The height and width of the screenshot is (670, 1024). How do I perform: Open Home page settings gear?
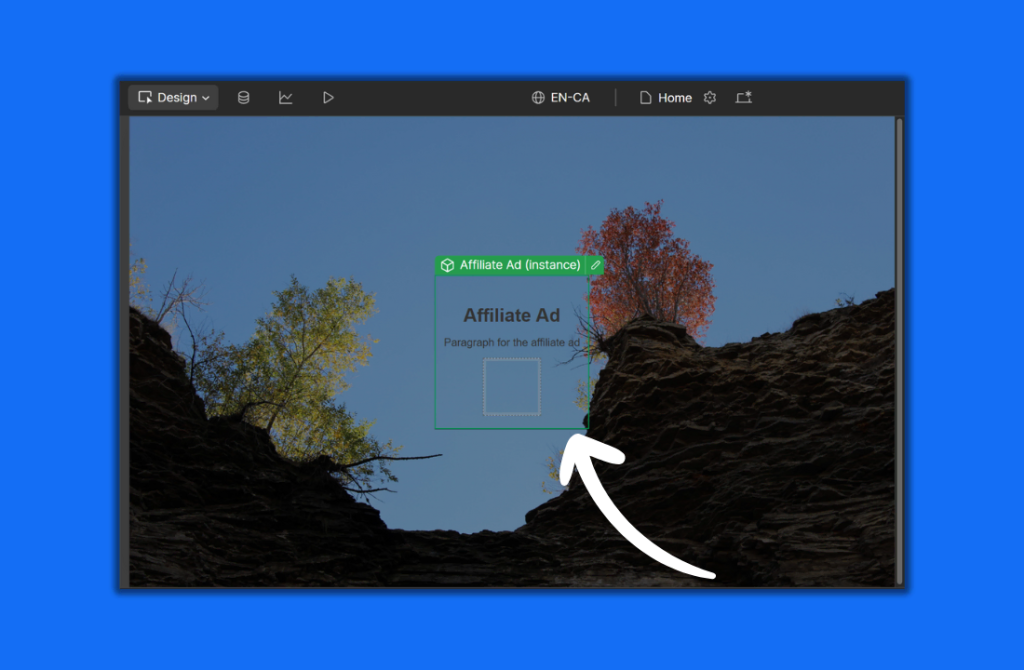pos(710,97)
